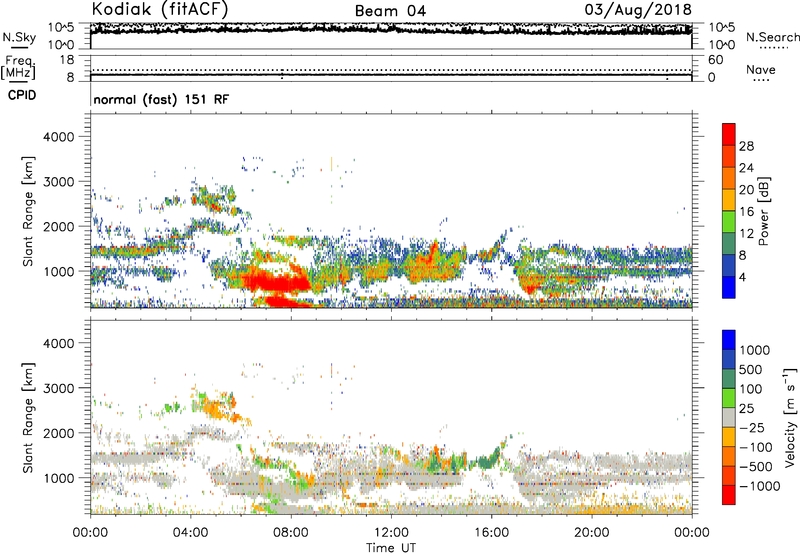Image resolution: width=800 pixels, height=554 pixels.
Task: Click the "-25" label on the Velocity colorbar
Action: [752, 428]
